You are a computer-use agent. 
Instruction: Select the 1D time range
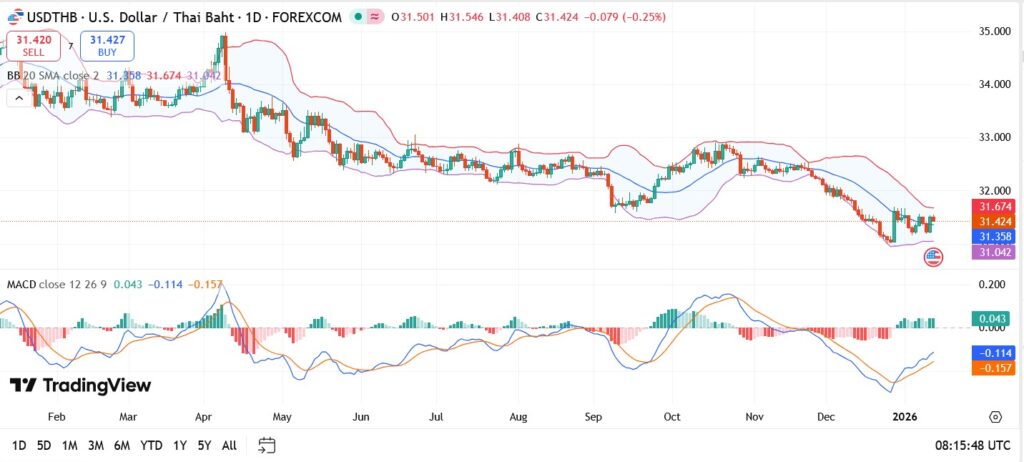point(19,445)
